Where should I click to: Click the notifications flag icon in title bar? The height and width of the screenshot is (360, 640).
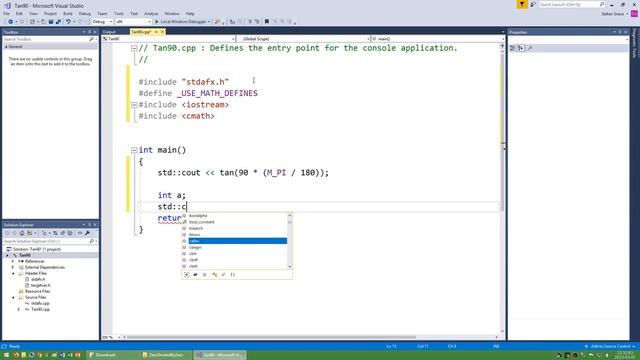[x=522, y=4]
